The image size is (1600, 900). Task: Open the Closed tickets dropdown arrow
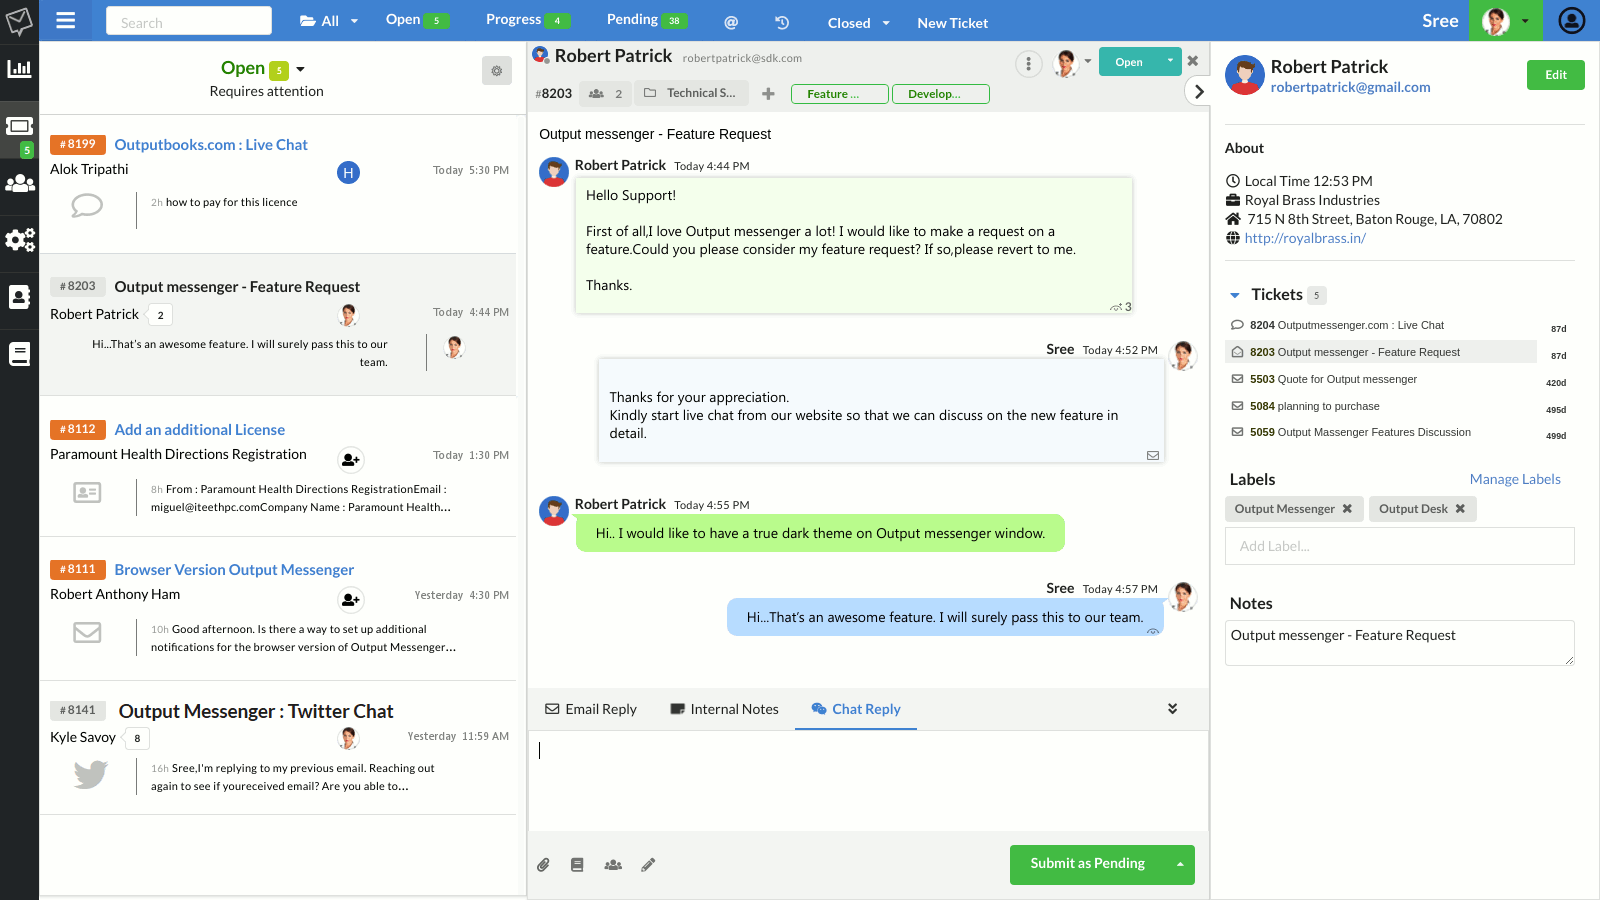886,23
